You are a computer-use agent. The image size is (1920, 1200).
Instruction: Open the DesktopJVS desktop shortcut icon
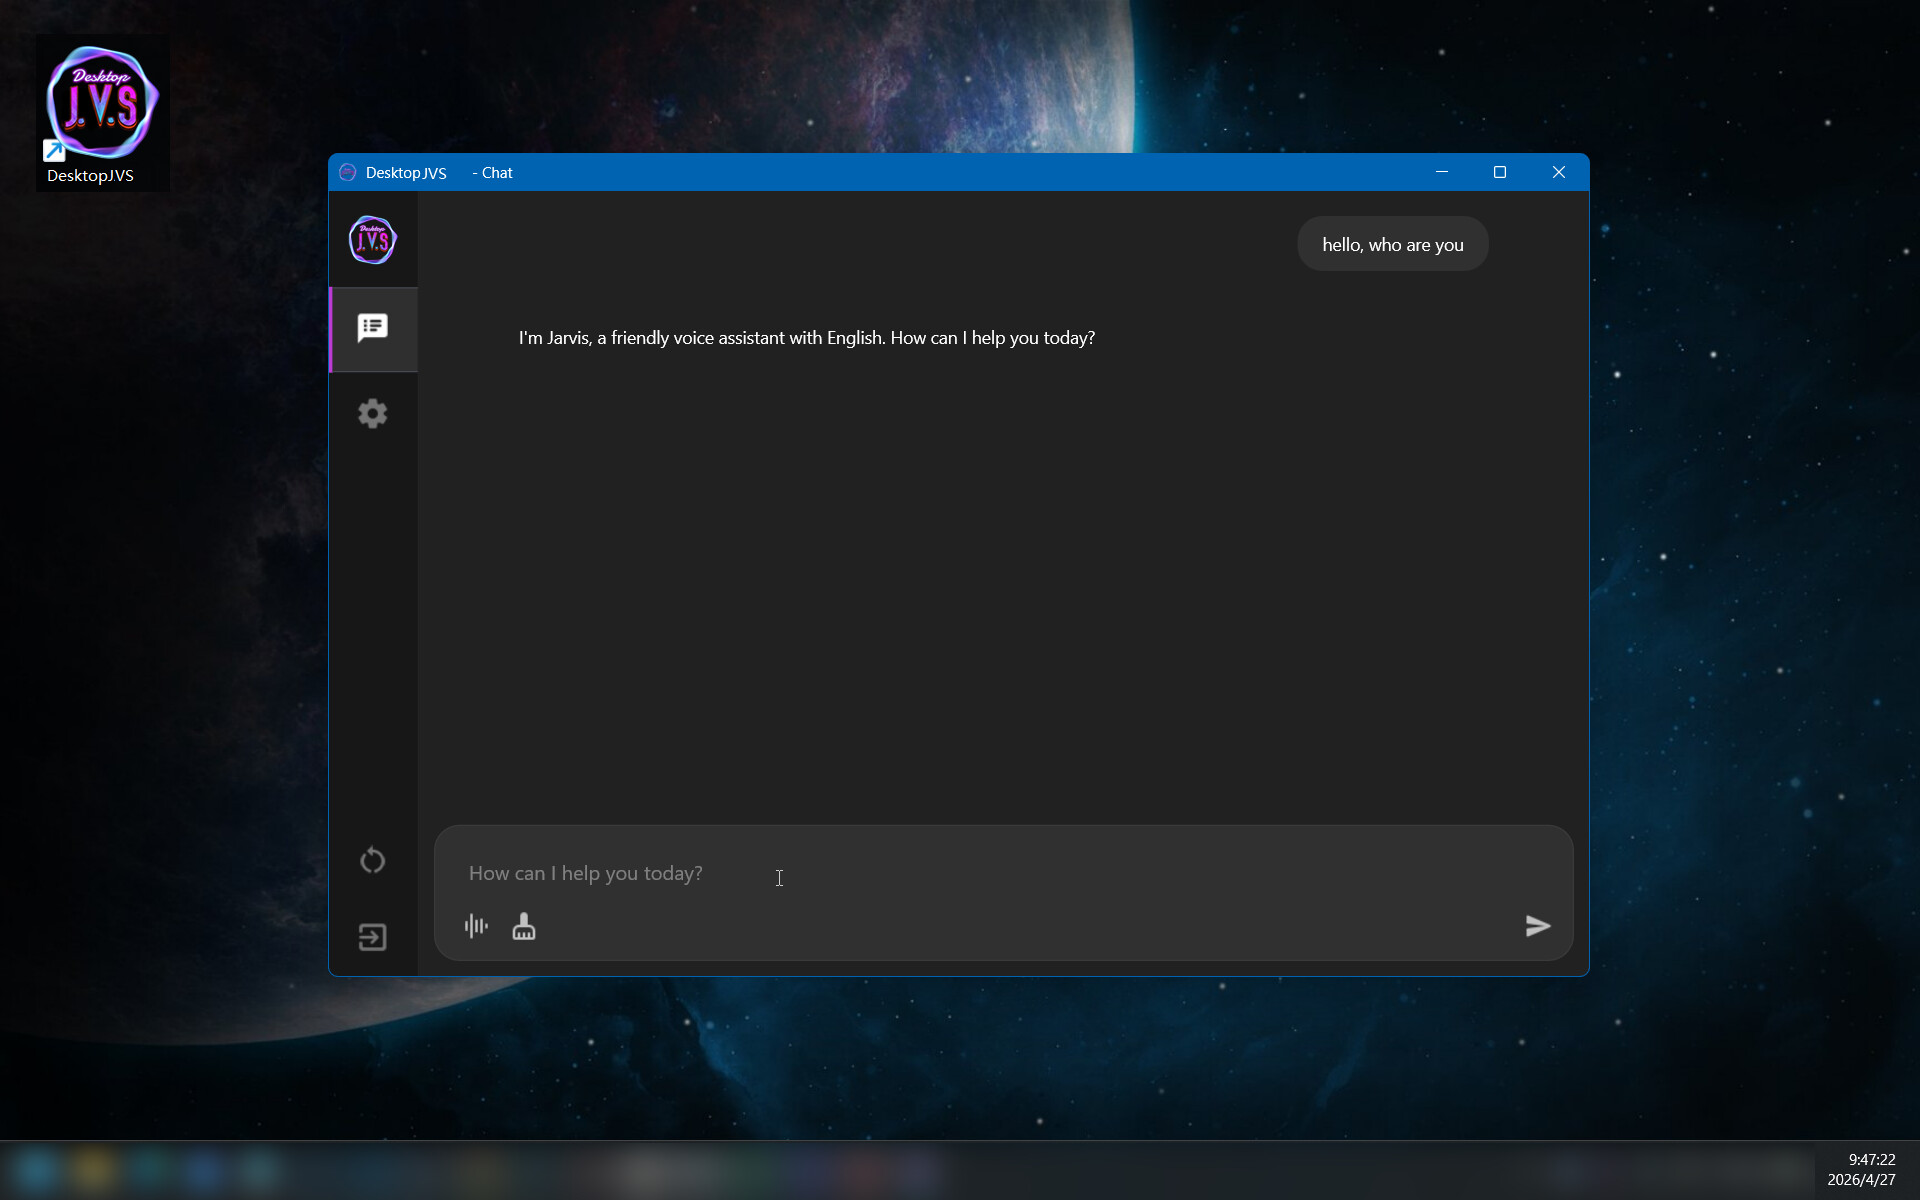(102, 113)
